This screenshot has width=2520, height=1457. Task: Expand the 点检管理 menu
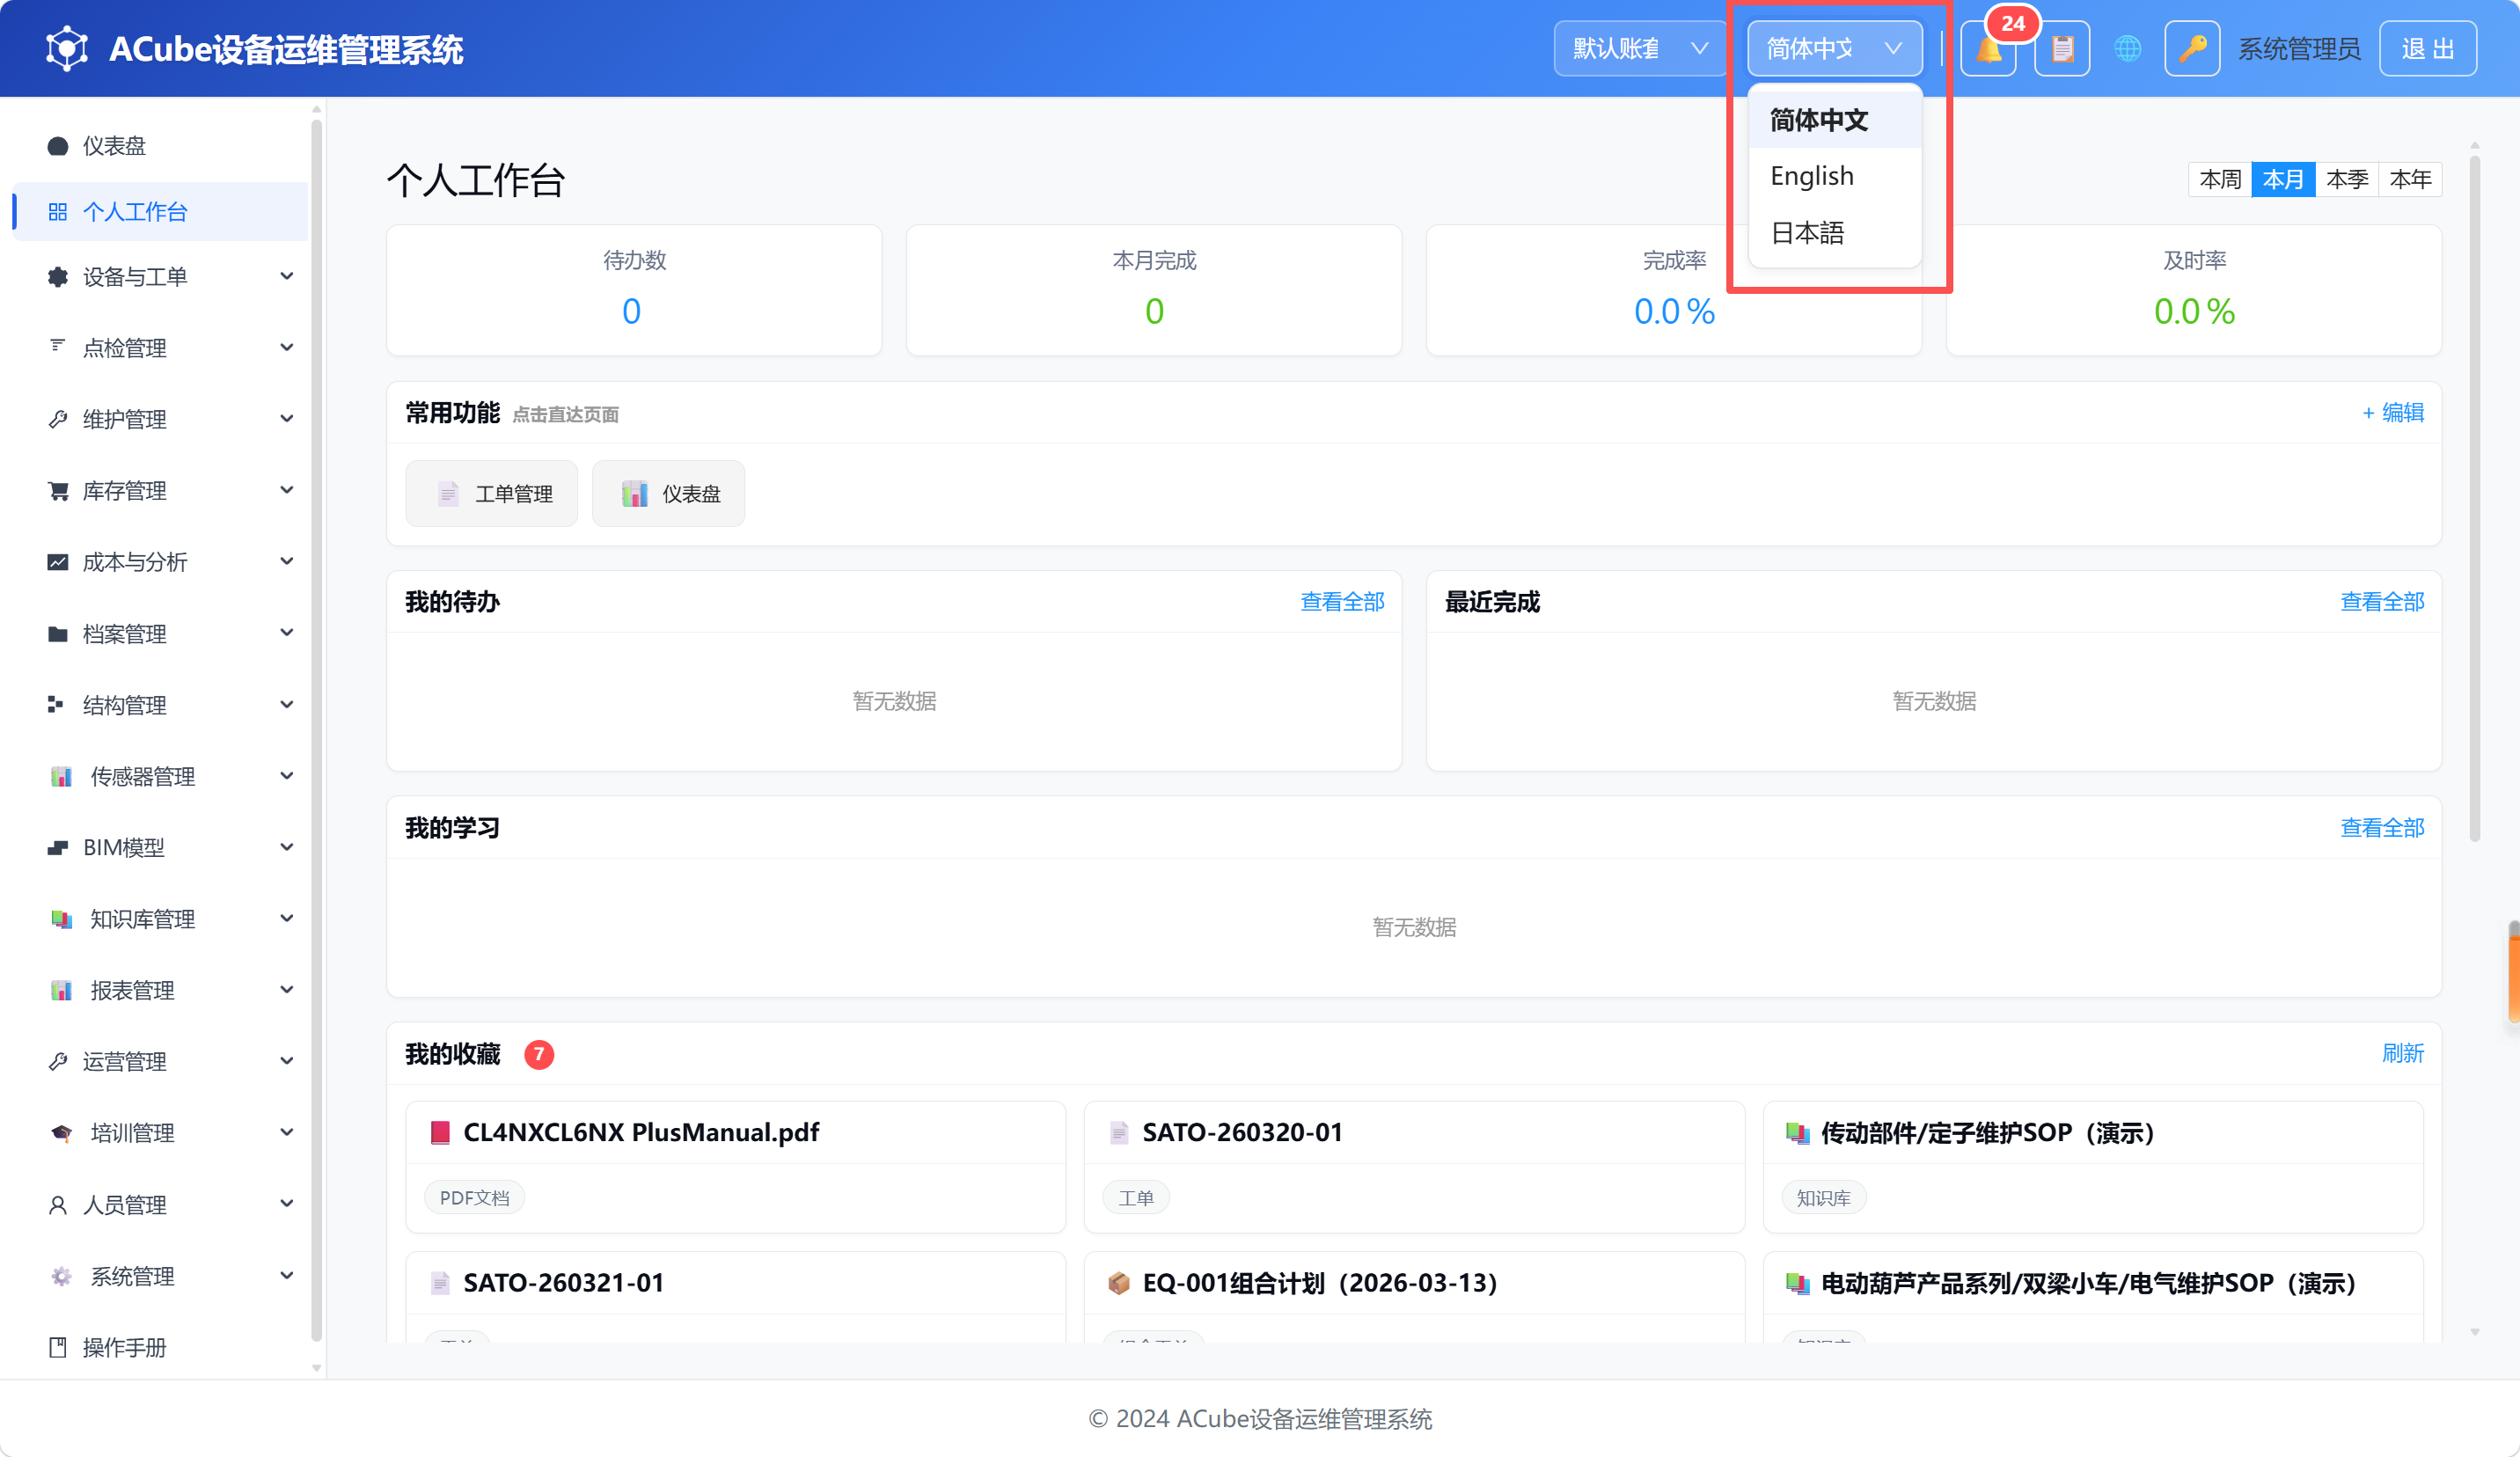160,347
